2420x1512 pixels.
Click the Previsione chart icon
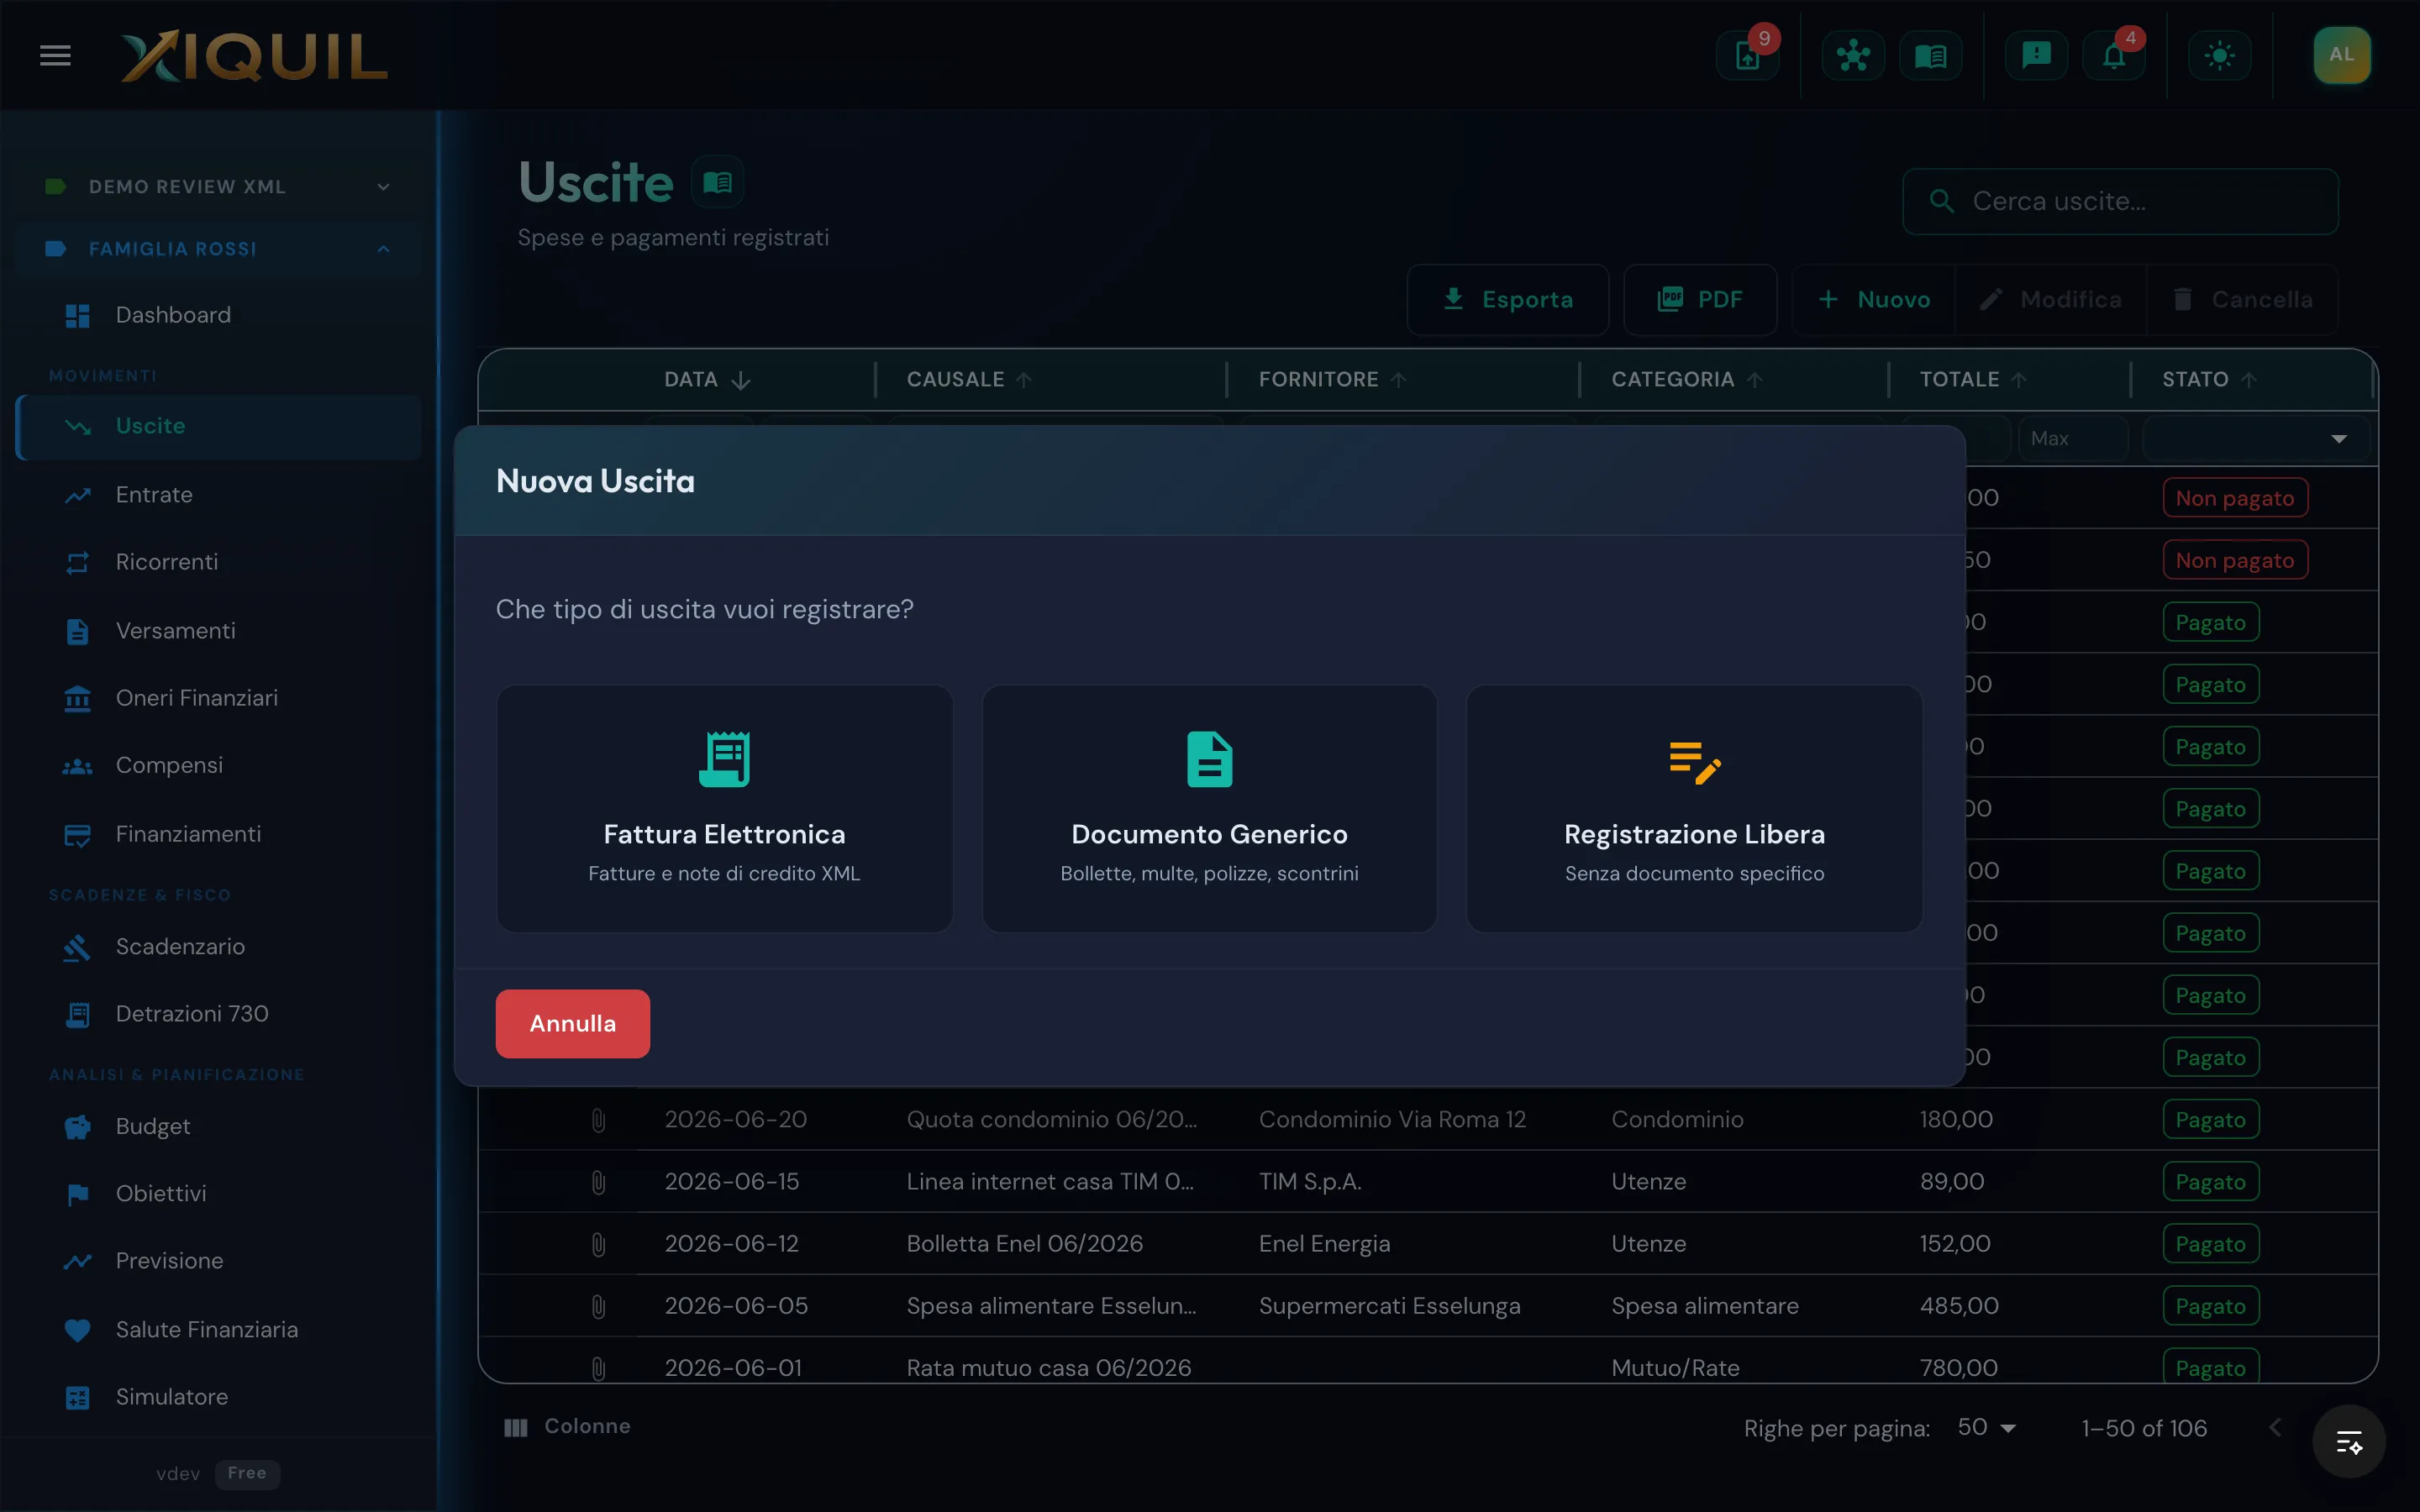tap(77, 1261)
